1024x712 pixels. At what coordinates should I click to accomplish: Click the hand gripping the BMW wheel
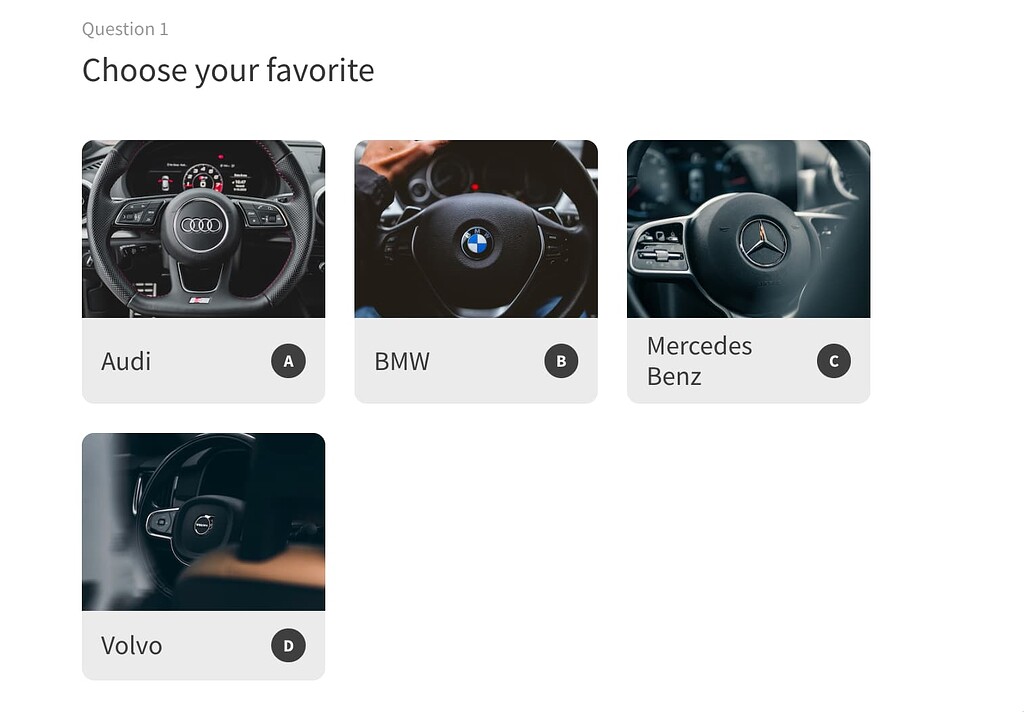(398, 159)
